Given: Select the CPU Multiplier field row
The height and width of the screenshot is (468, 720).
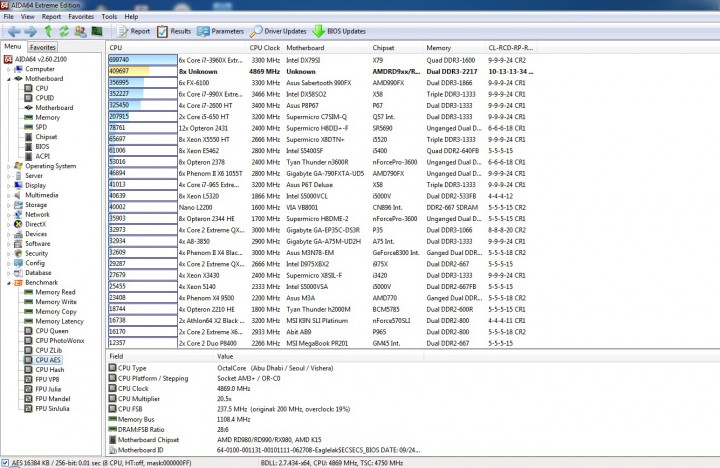Looking at the screenshot, I should (264, 399).
